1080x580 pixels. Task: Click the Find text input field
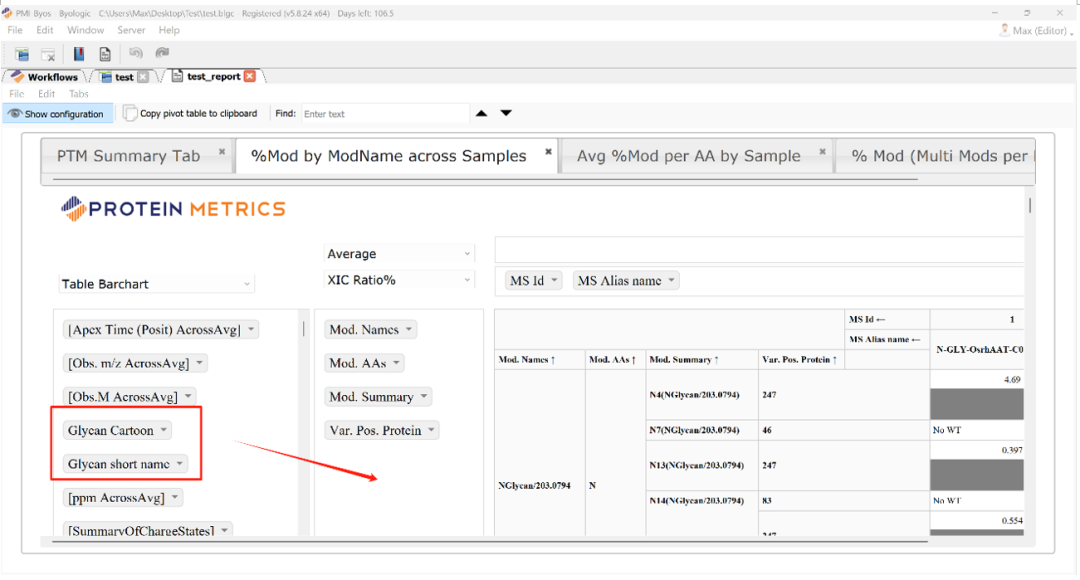(x=384, y=114)
